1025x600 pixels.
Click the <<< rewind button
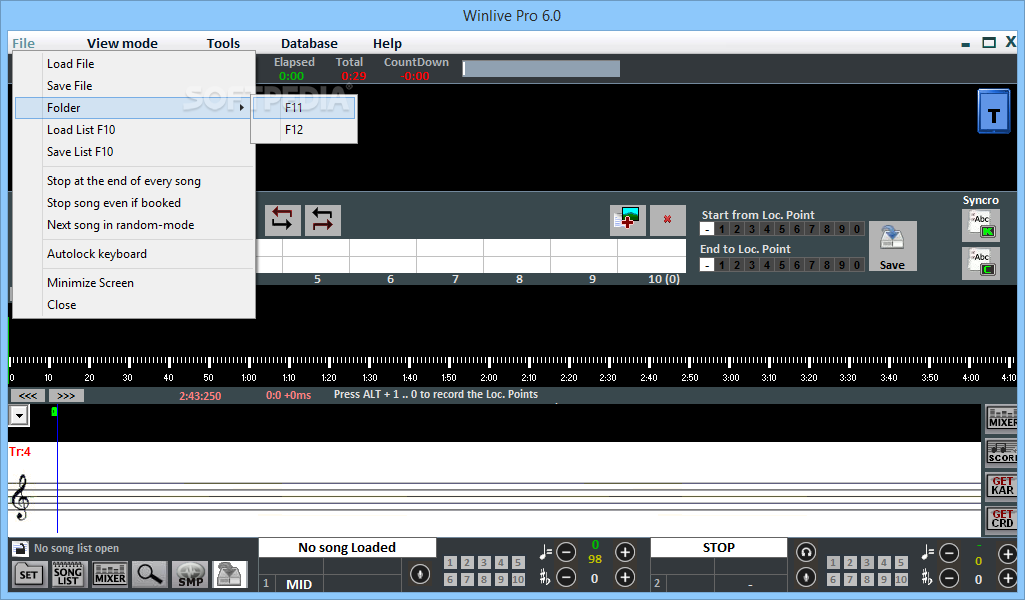[x=28, y=395]
